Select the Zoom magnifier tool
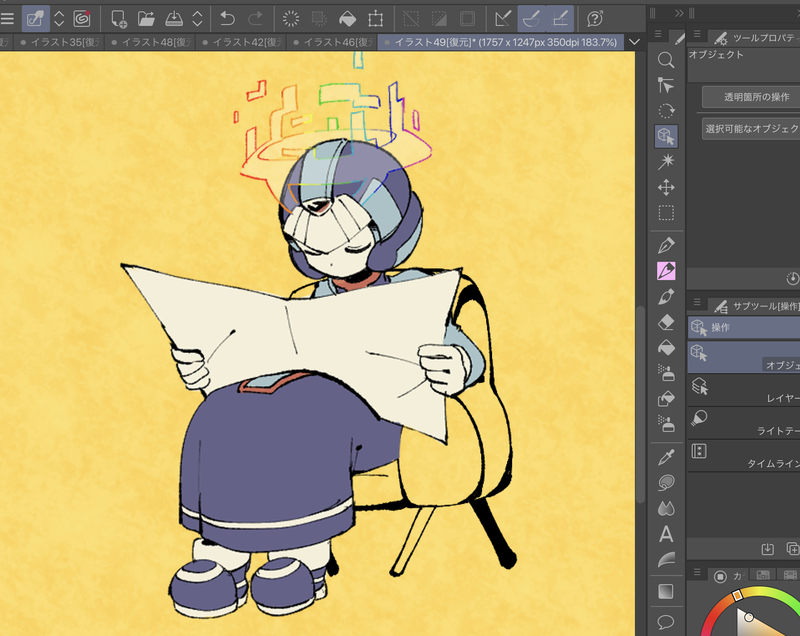Image resolution: width=800 pixels, height=636 pixels. (x=666, y=60)
